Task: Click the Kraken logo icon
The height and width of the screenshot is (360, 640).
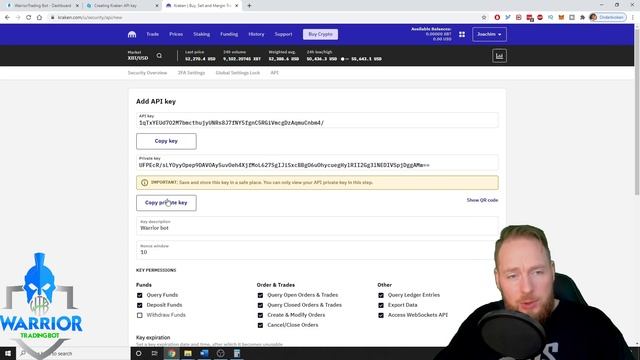Action: click(x=132, y=34)
